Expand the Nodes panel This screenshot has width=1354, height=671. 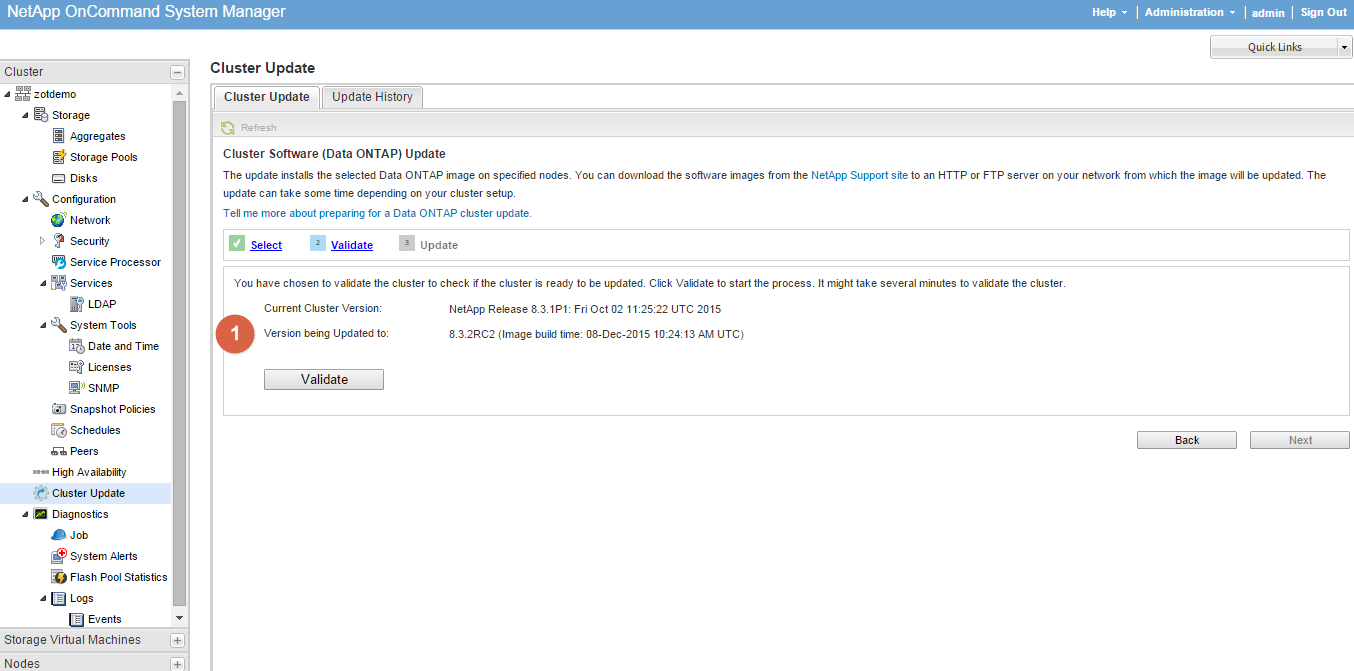tap(178, 664)
